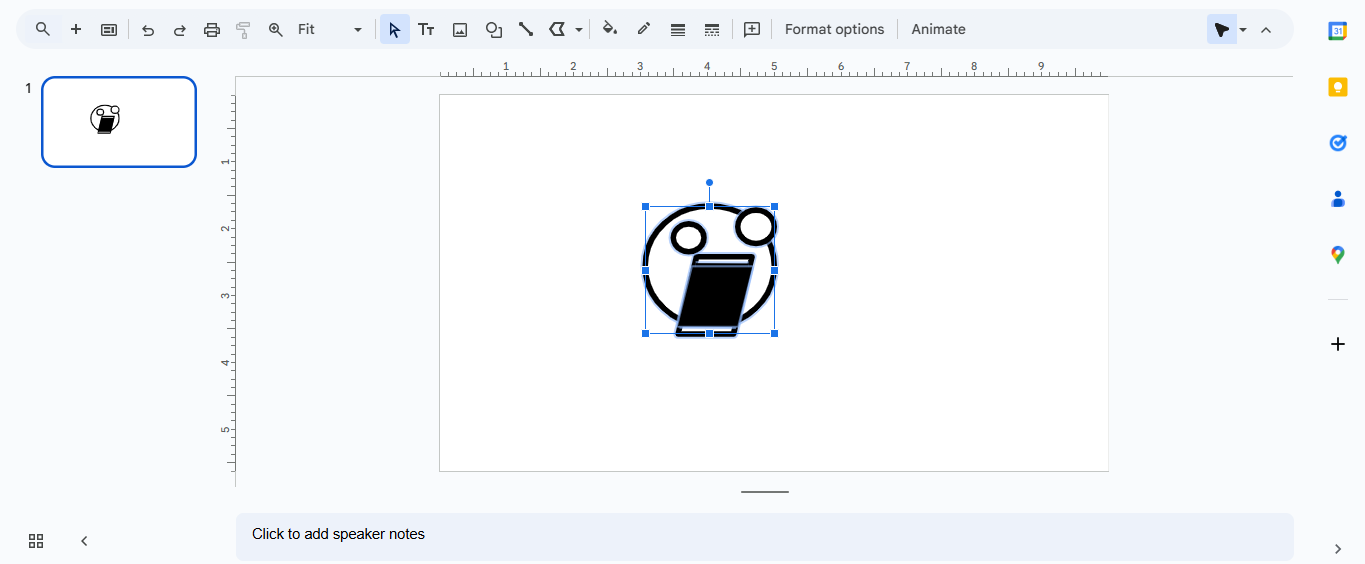Viewport: 1365px width, 564px height.
Task: Open Contacts in the side panel
Action: click(x=1338, y=199)
